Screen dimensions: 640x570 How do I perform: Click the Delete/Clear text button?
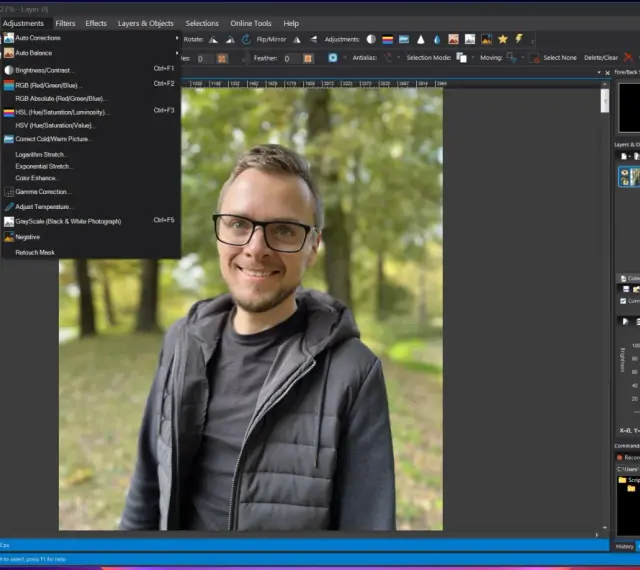tap(601, 58)
